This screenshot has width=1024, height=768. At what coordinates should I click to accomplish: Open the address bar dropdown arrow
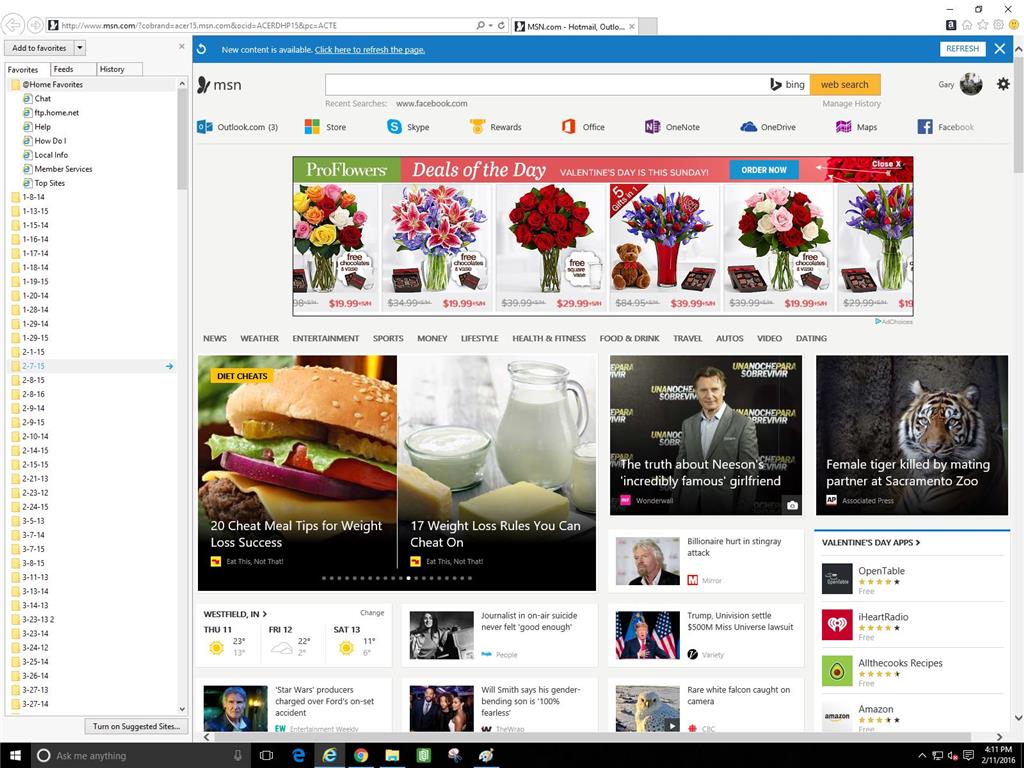pos(490,25)
